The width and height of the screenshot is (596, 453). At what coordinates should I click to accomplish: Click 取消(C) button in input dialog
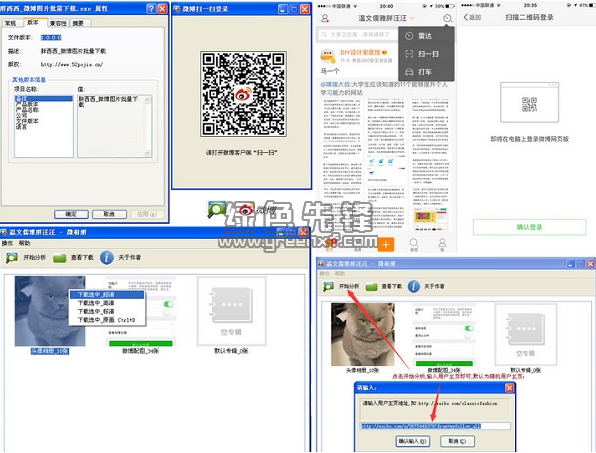point(457,441)
